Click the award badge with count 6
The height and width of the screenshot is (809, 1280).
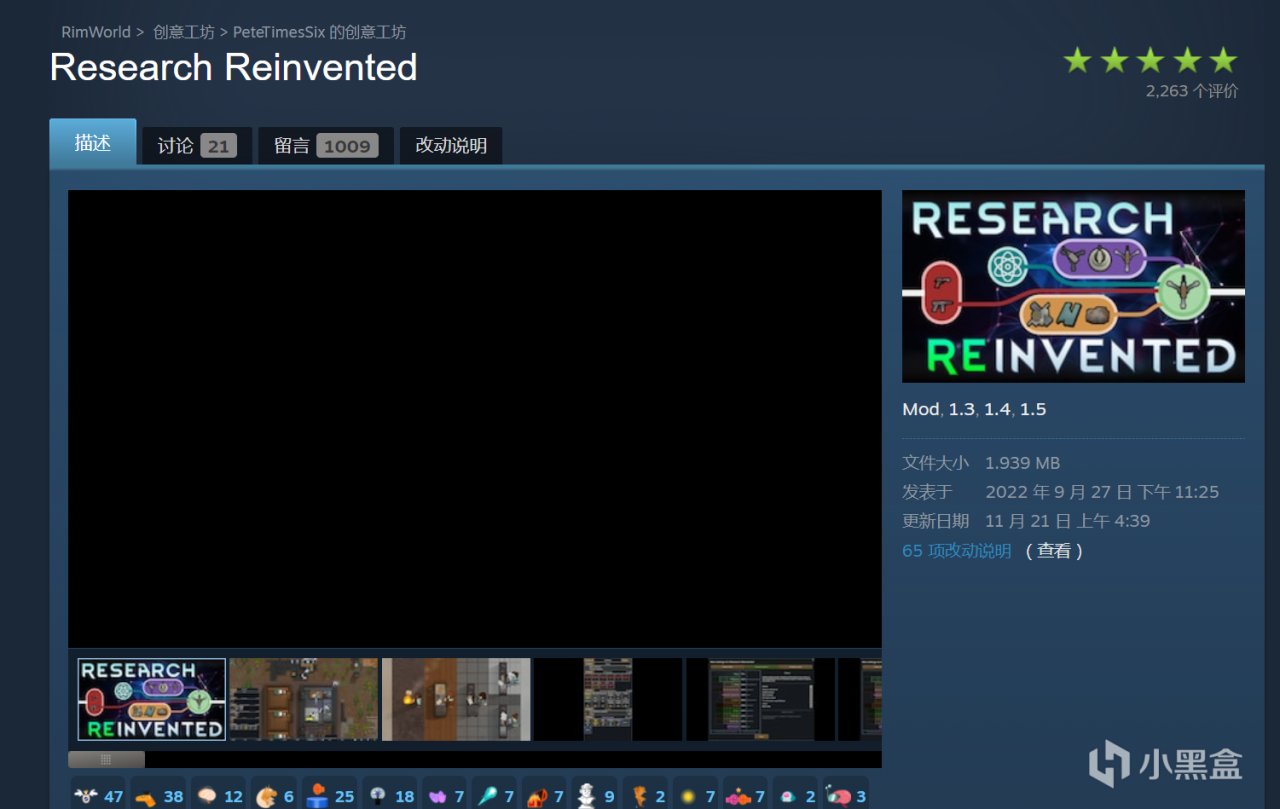274,794
